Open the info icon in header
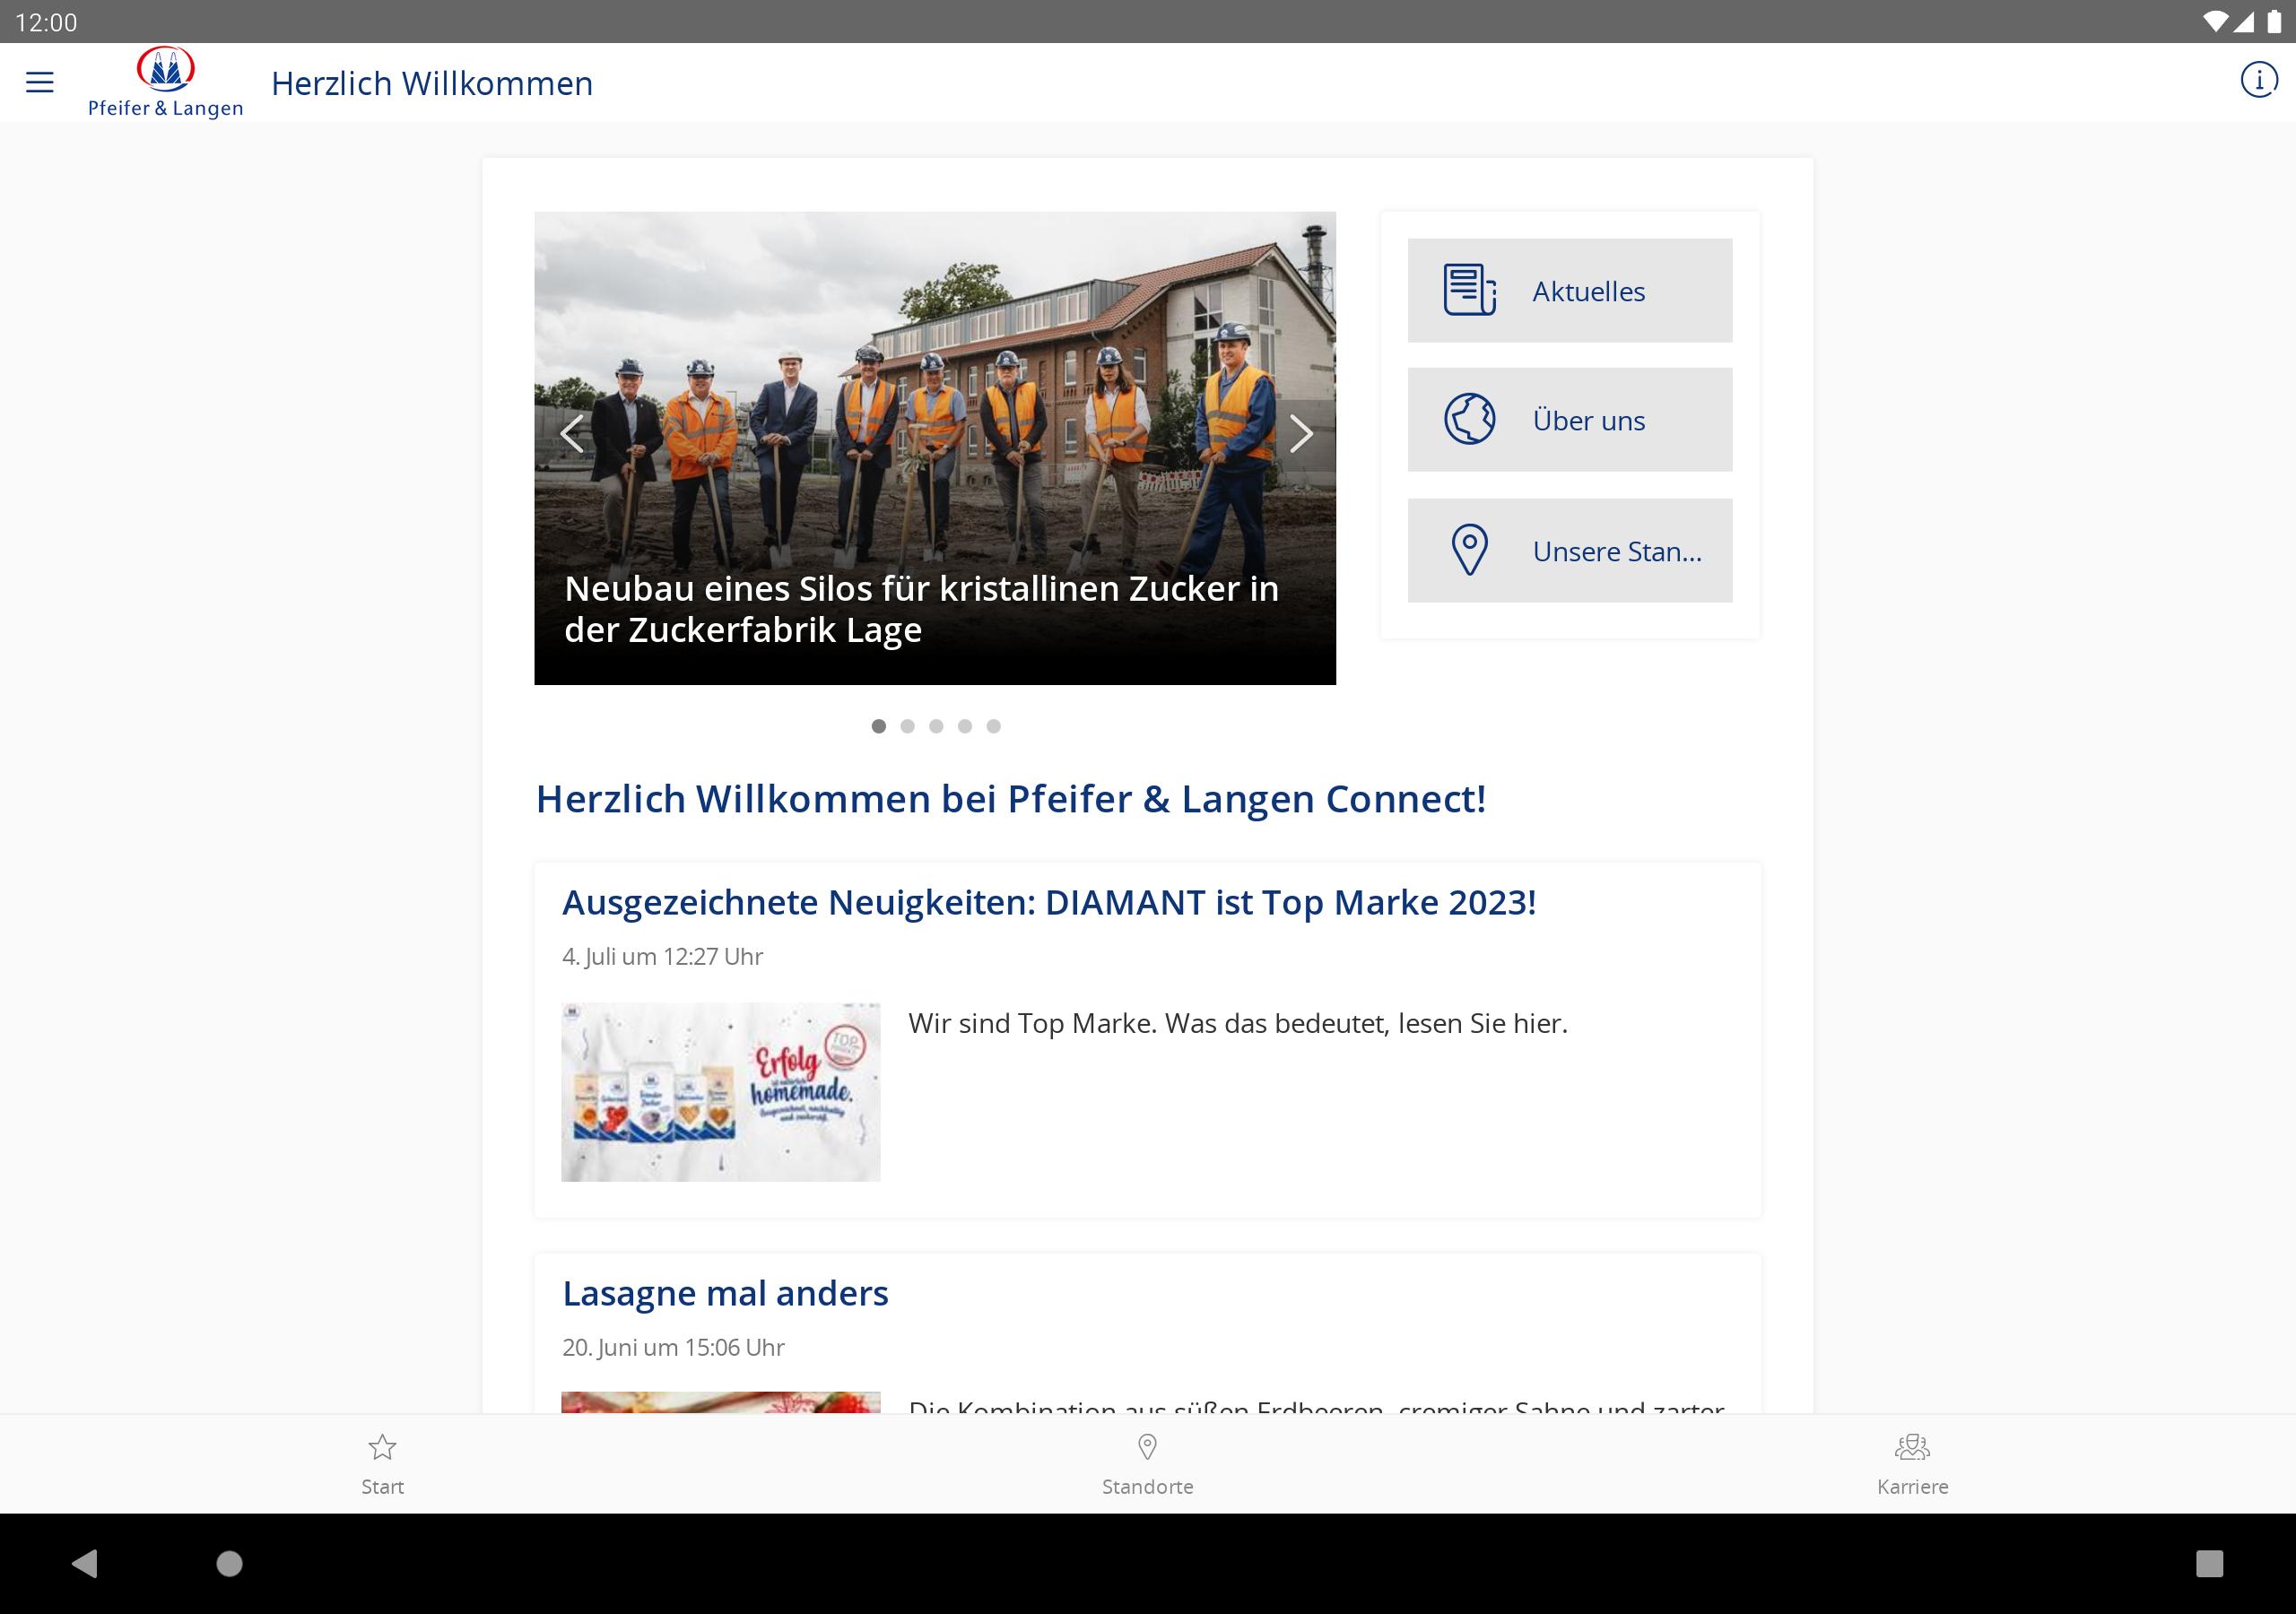The height and width of the screenshot is (1614, 2296). (2258, 79)
